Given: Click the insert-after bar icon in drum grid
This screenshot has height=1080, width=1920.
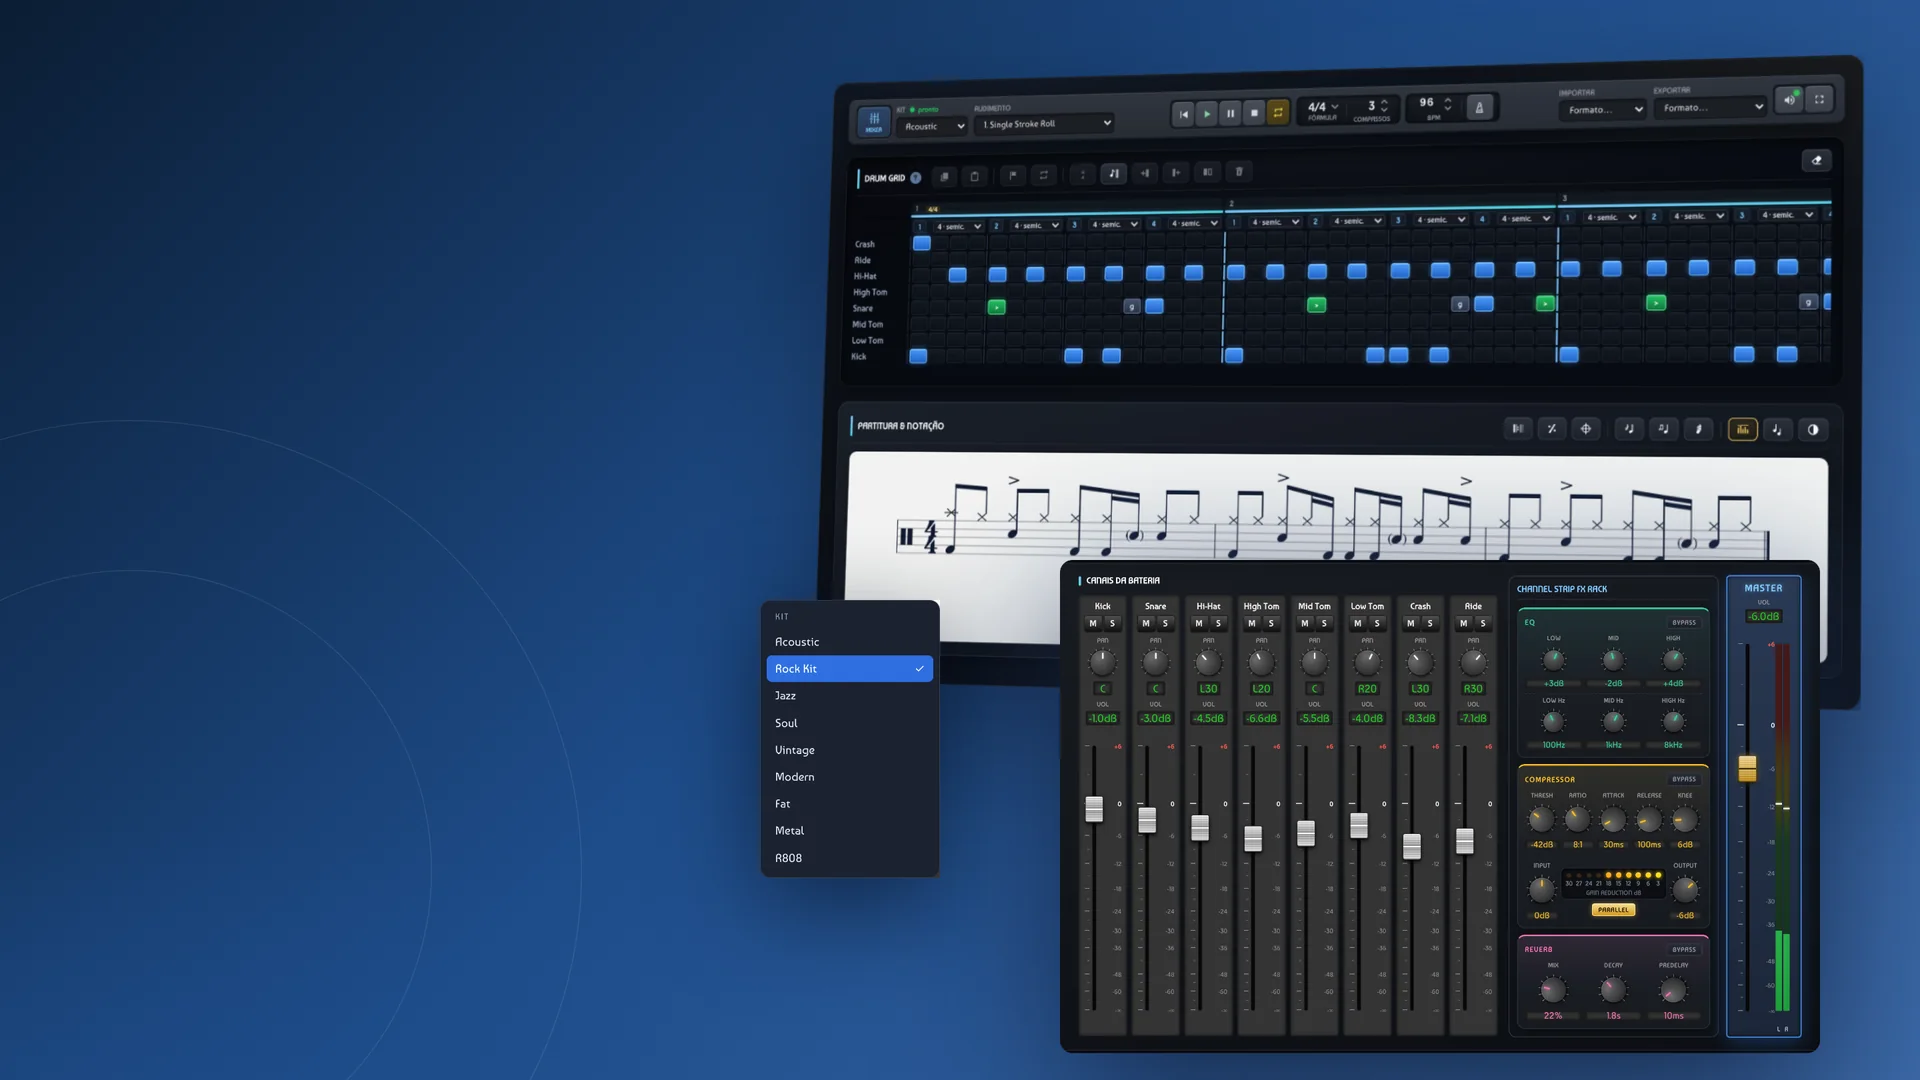Looking at the screenshot, I should 1176,172.
